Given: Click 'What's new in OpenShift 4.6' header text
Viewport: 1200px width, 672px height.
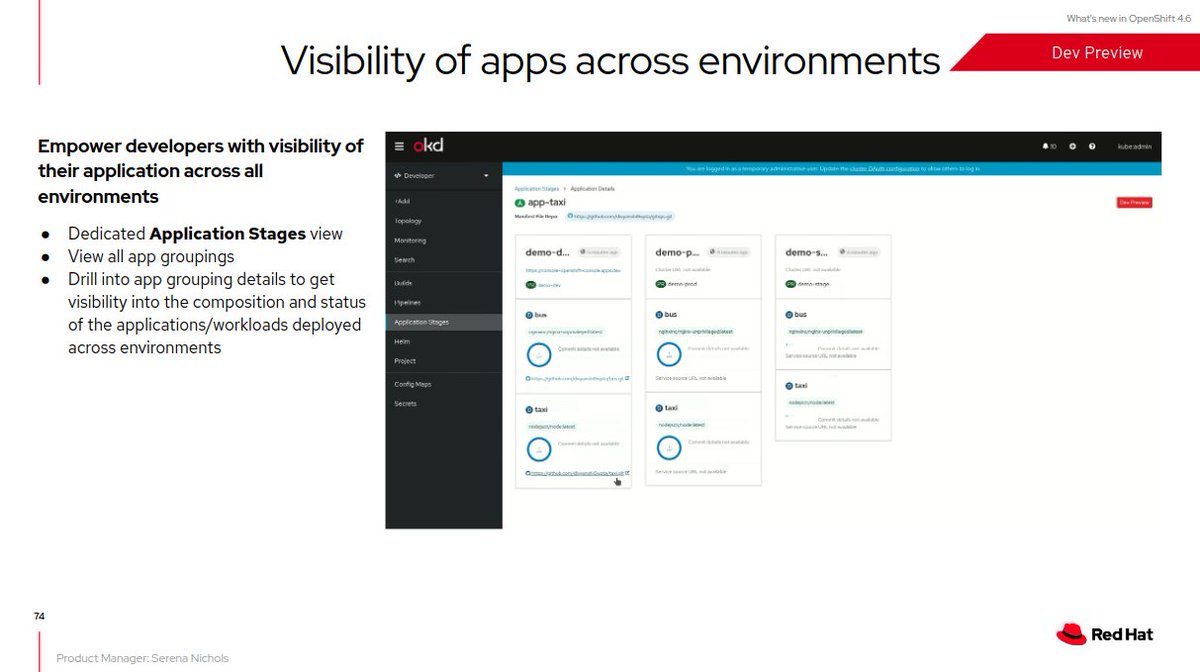Looking at the screenshot, I should 1129,18.
